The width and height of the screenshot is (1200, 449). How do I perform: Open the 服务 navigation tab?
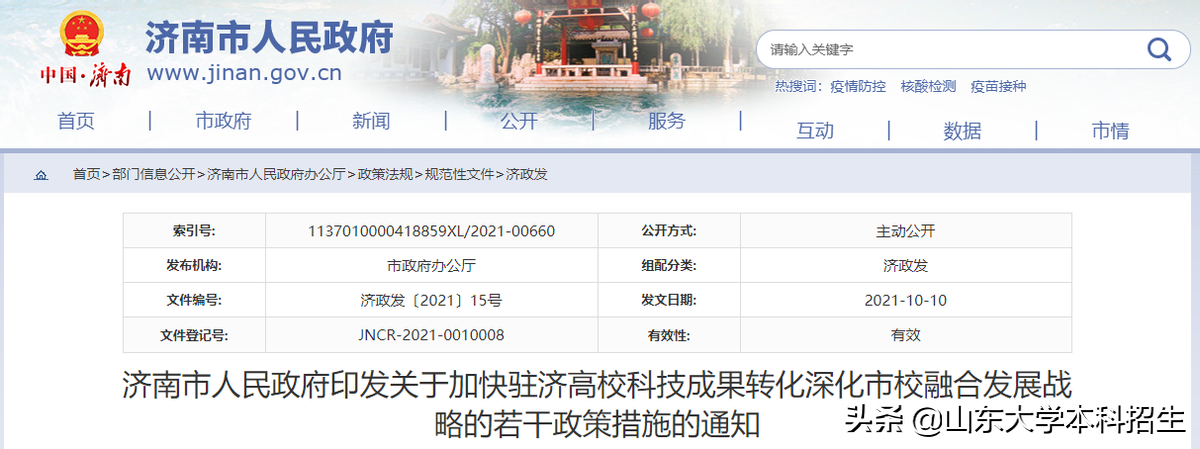point(667,121)
